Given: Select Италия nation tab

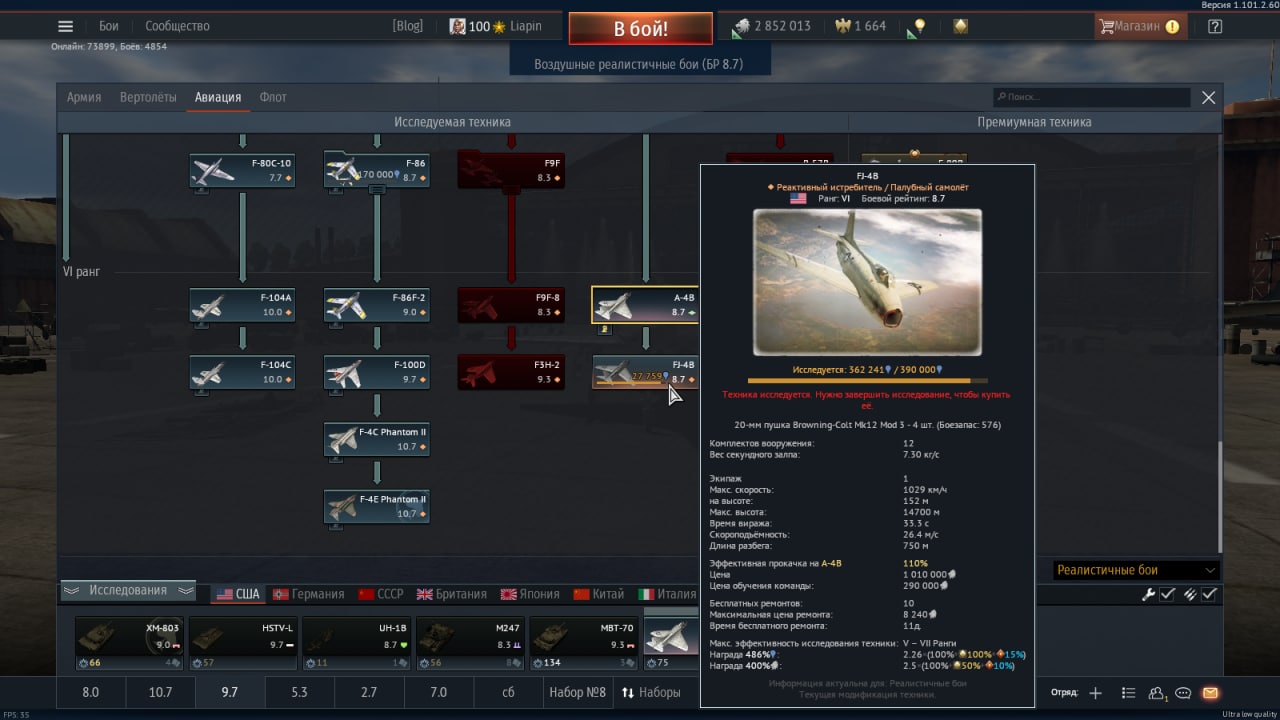Looking at the screenshot, I should [668, 594].
